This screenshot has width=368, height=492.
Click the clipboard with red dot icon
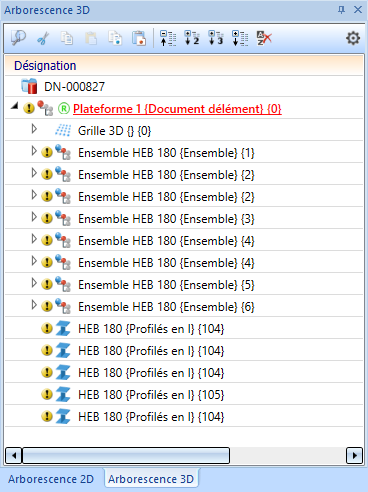point(139,38)
